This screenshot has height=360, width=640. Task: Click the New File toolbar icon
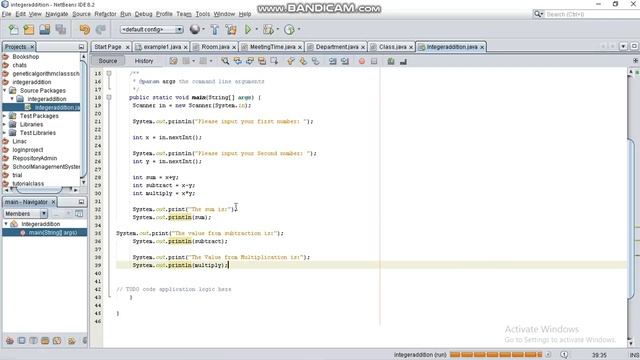[13, 29]
